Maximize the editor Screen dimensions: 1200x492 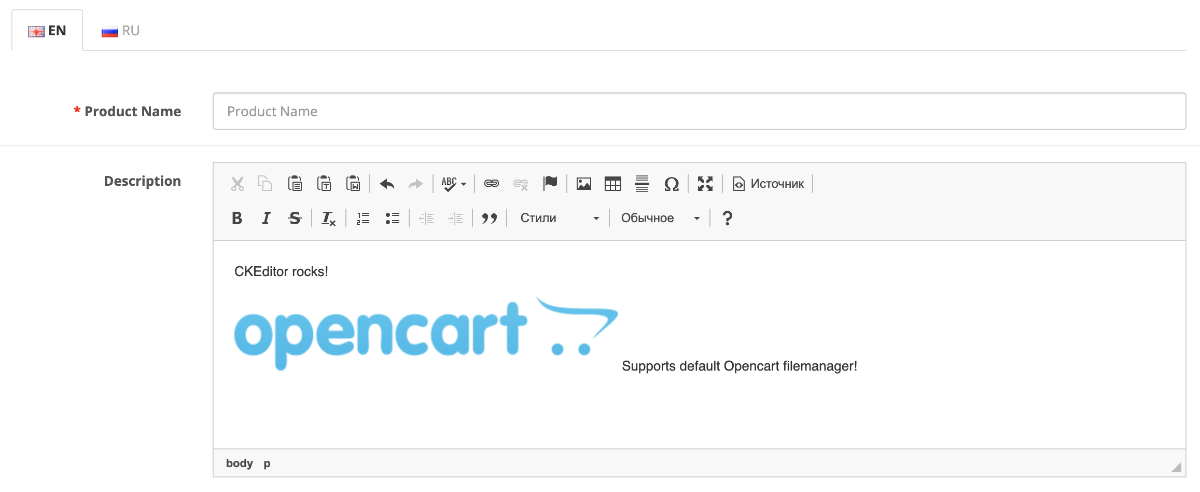pyautogui.click(x=705, y=184)
